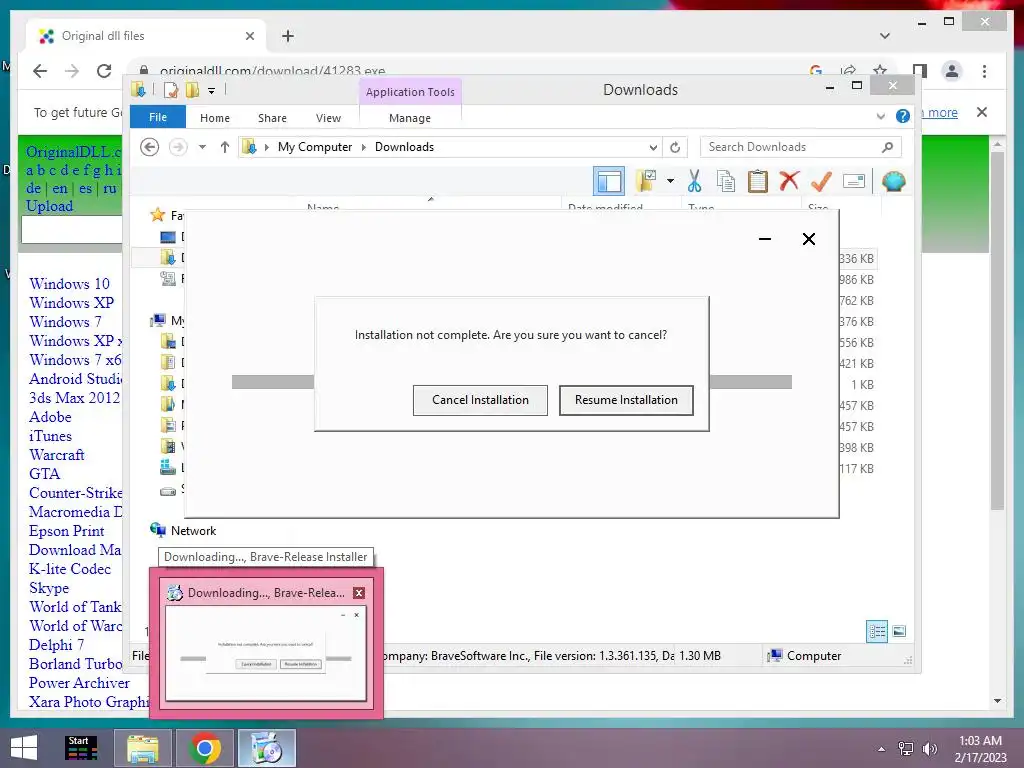Minimize the Brave installer window
1024x768 pixels.
click(765, 239)
